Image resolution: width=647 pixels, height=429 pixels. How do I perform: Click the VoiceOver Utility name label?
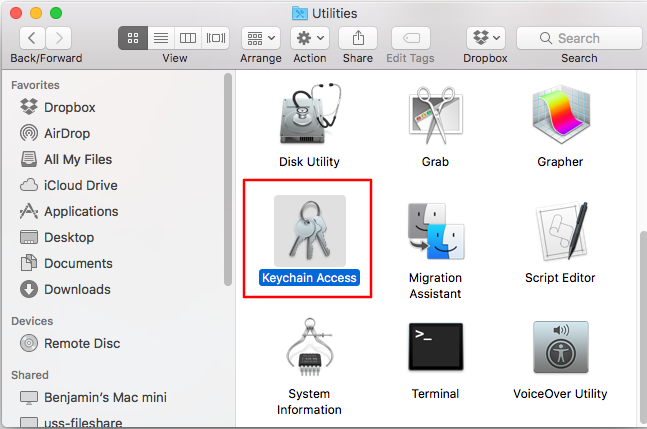(560, 394)
